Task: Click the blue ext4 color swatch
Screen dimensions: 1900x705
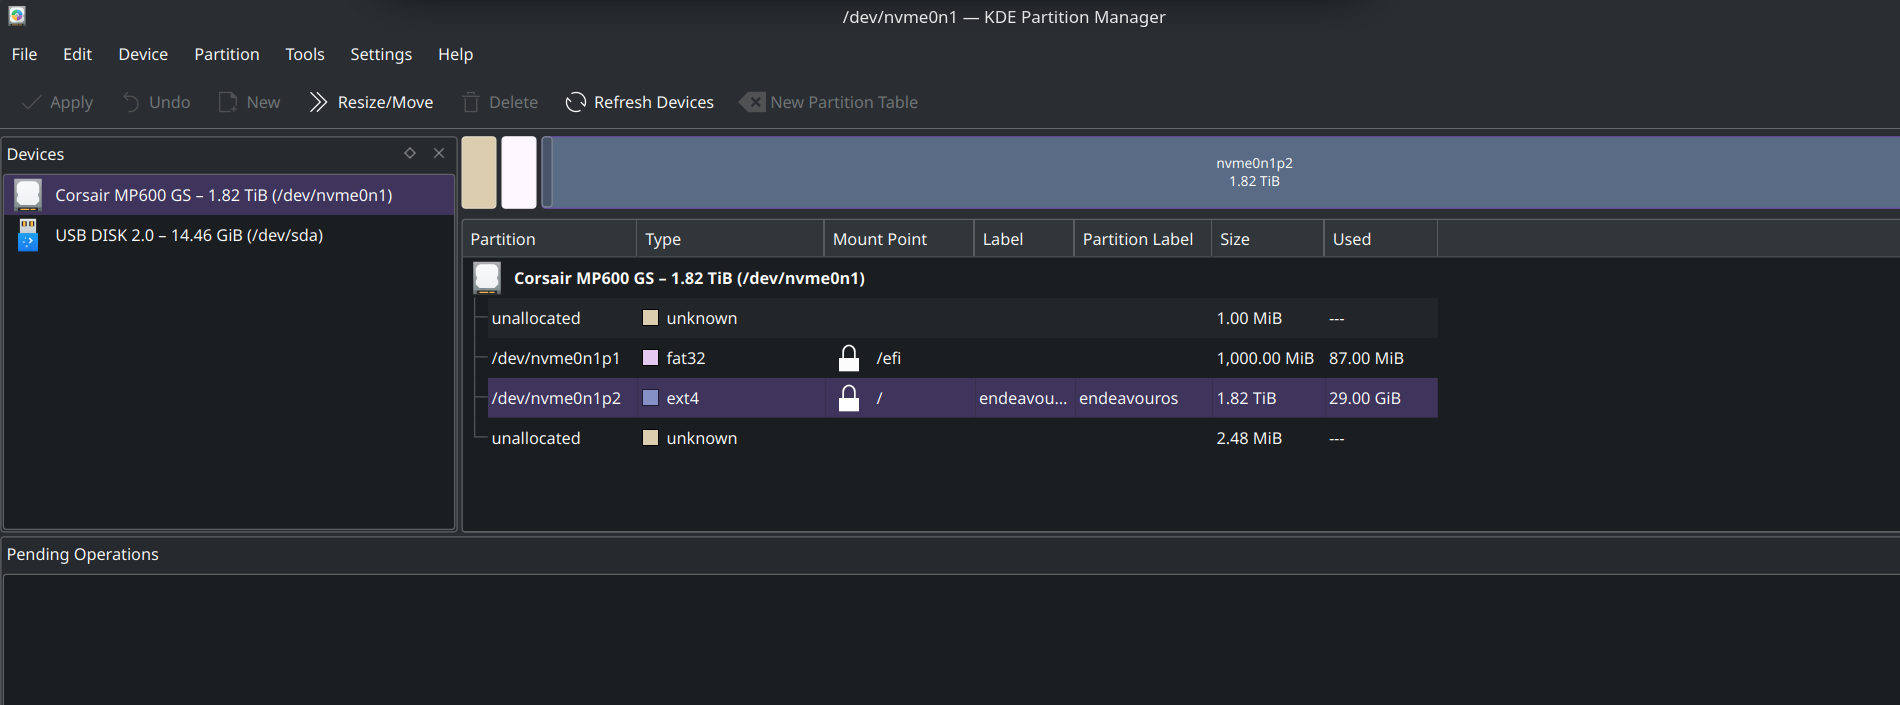Action: (650, 398)
